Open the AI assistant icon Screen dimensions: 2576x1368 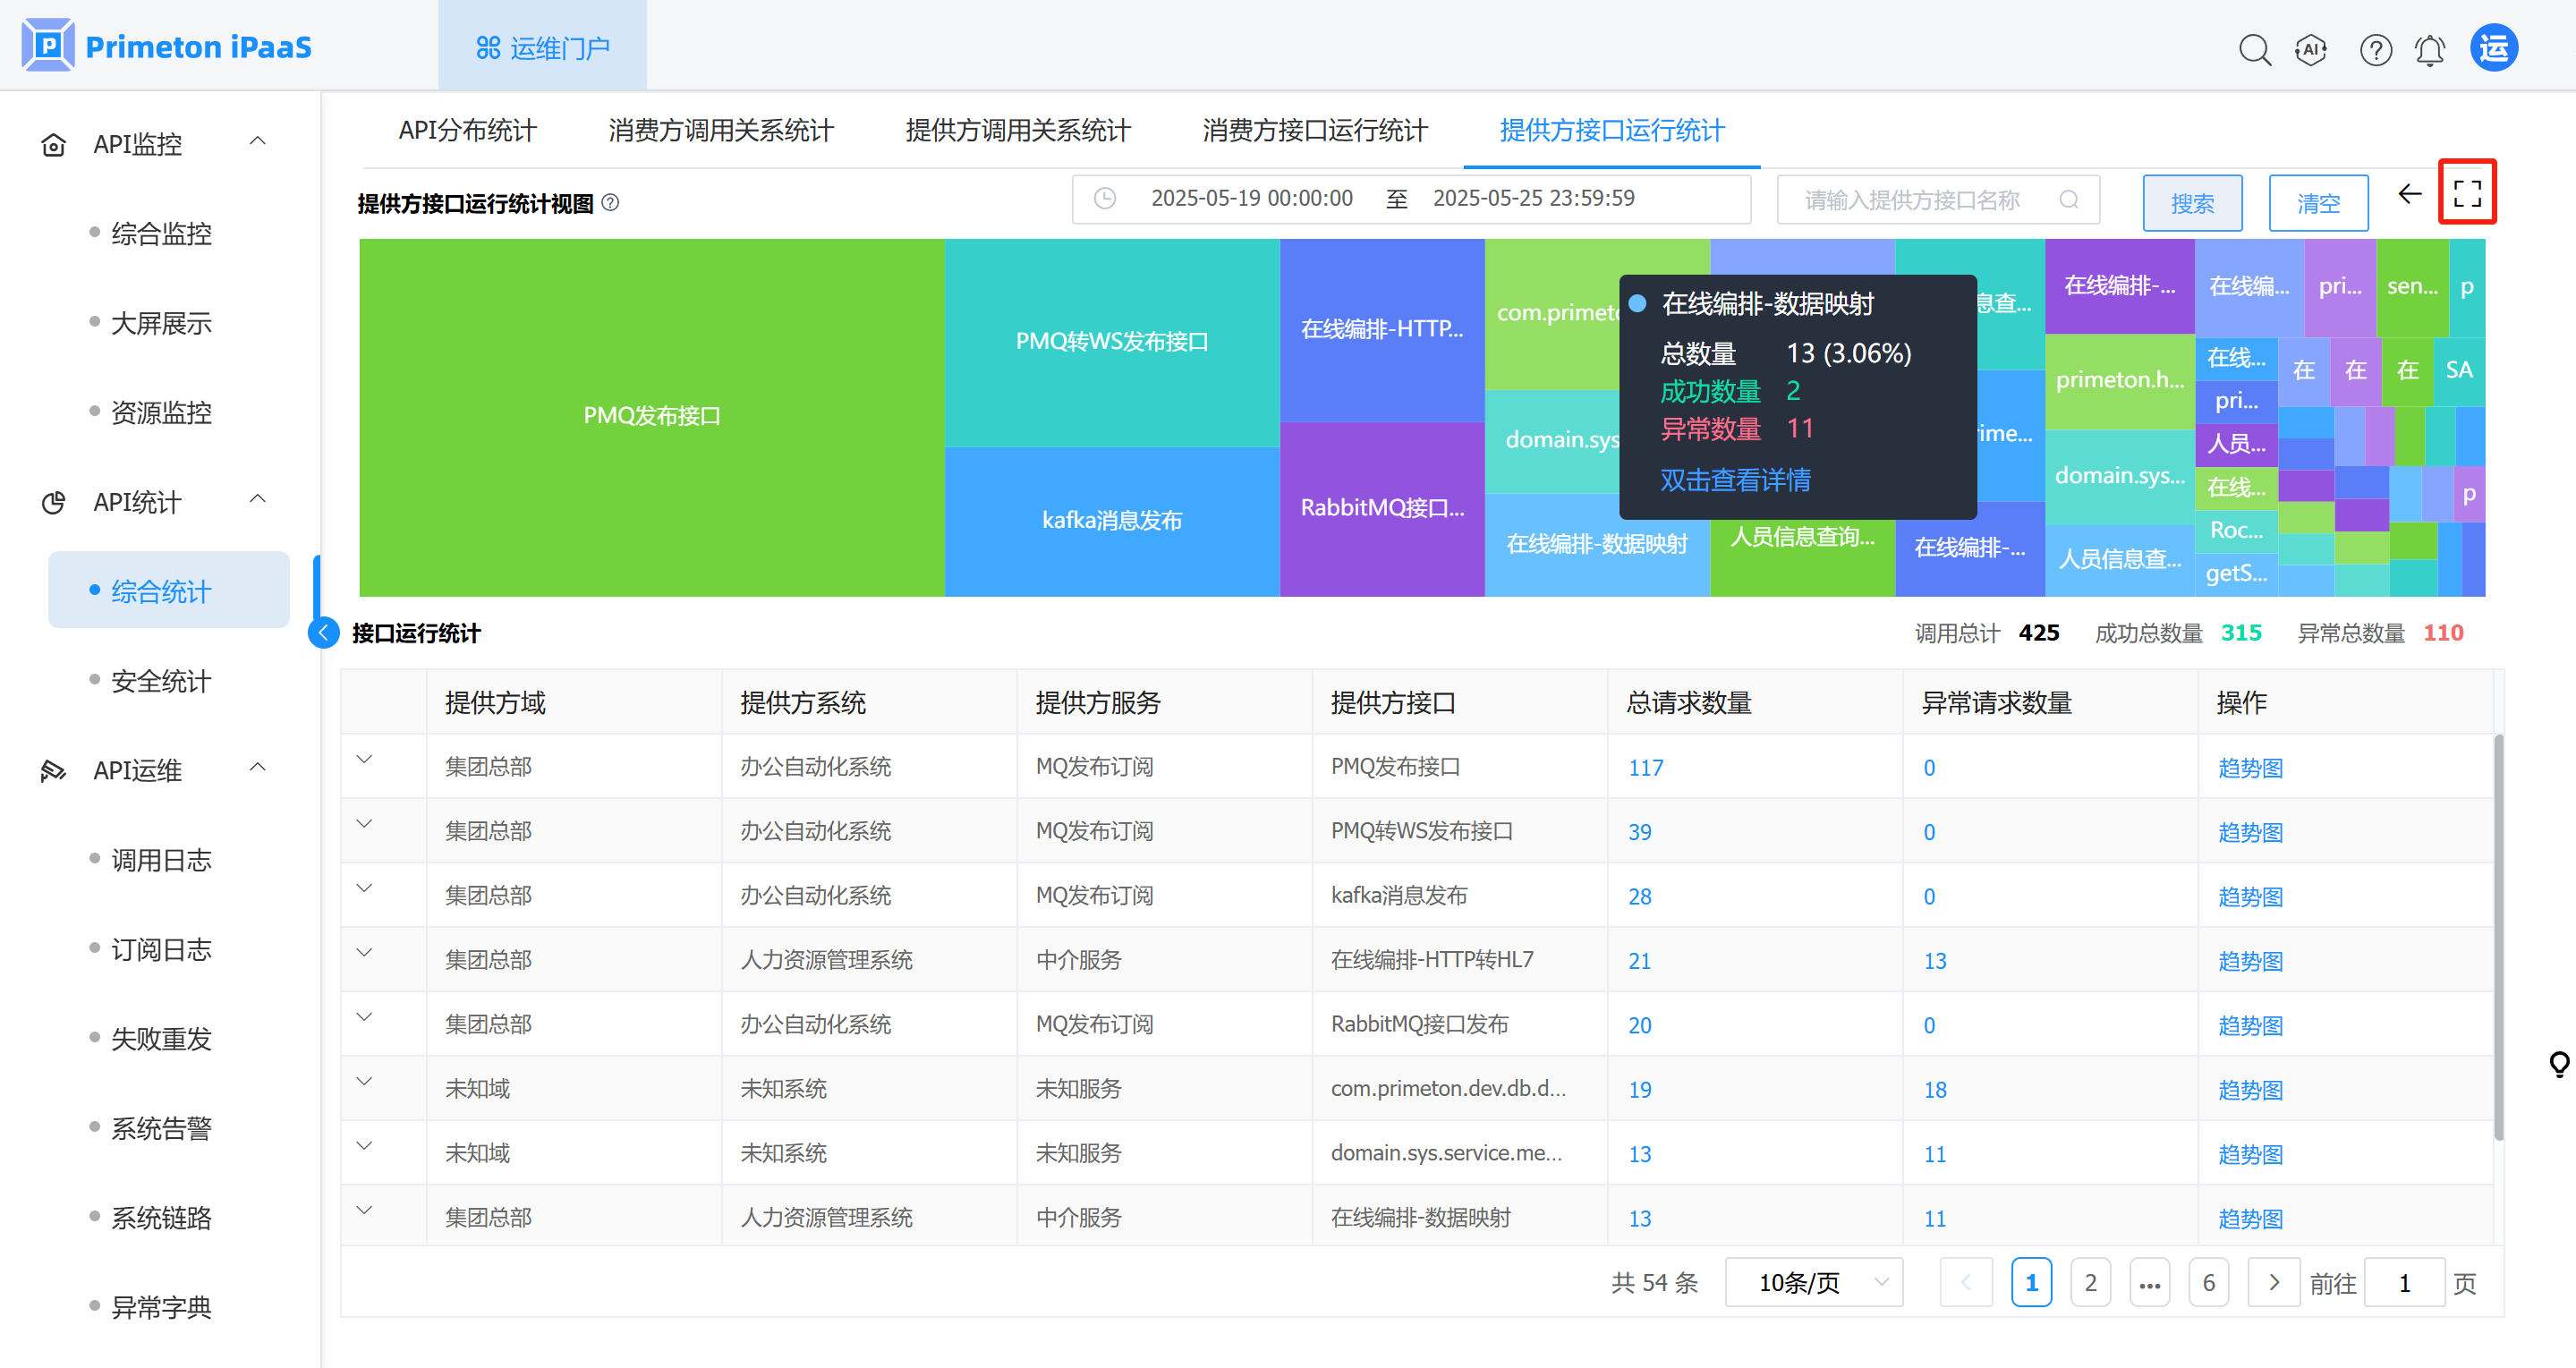[x=2311, y=49]
